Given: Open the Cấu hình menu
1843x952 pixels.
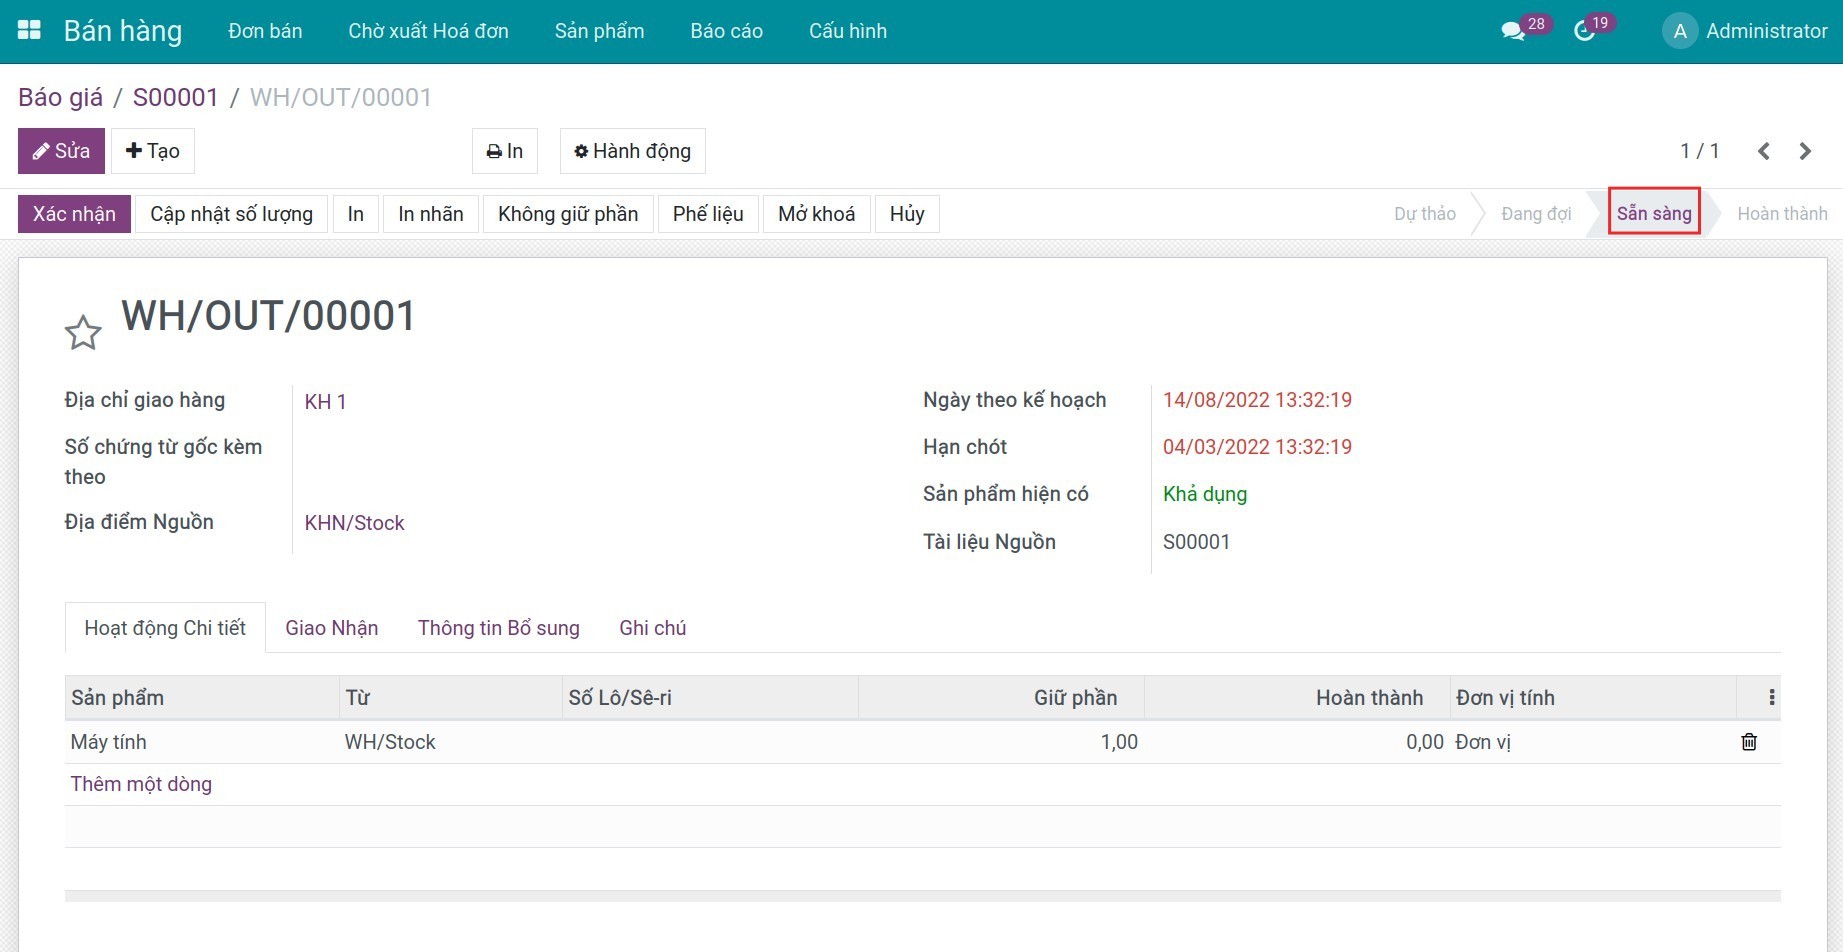Looking at the screenshot, I should point(847,31).
